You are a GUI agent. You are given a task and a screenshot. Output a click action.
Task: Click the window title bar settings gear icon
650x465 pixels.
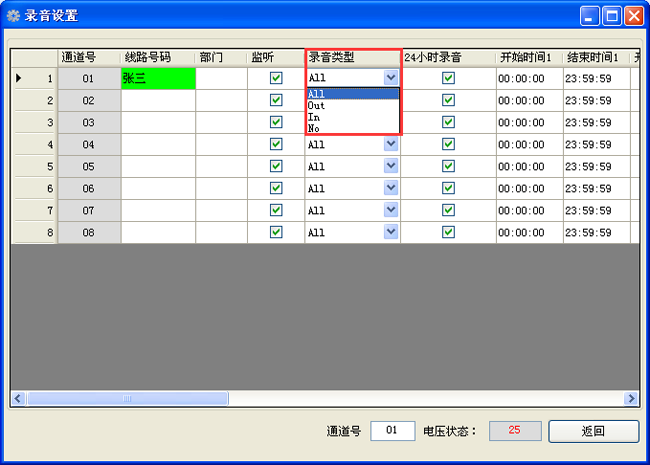click(14, 15)
